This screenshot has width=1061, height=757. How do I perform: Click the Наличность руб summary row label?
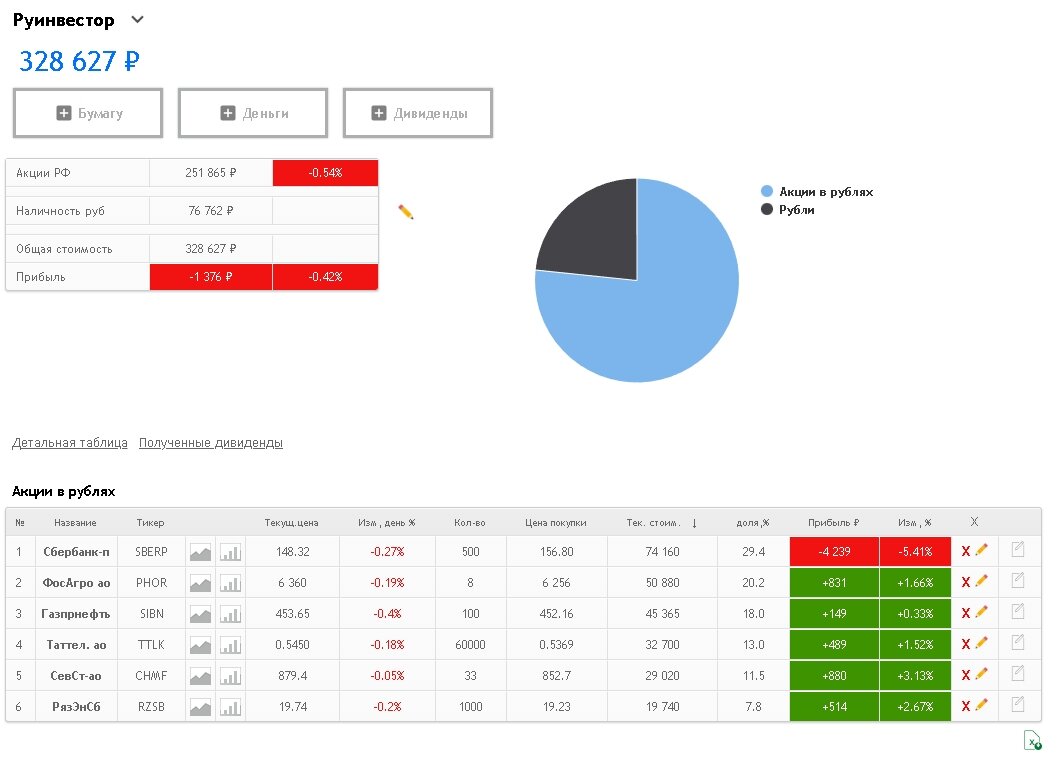pos(60,211)
